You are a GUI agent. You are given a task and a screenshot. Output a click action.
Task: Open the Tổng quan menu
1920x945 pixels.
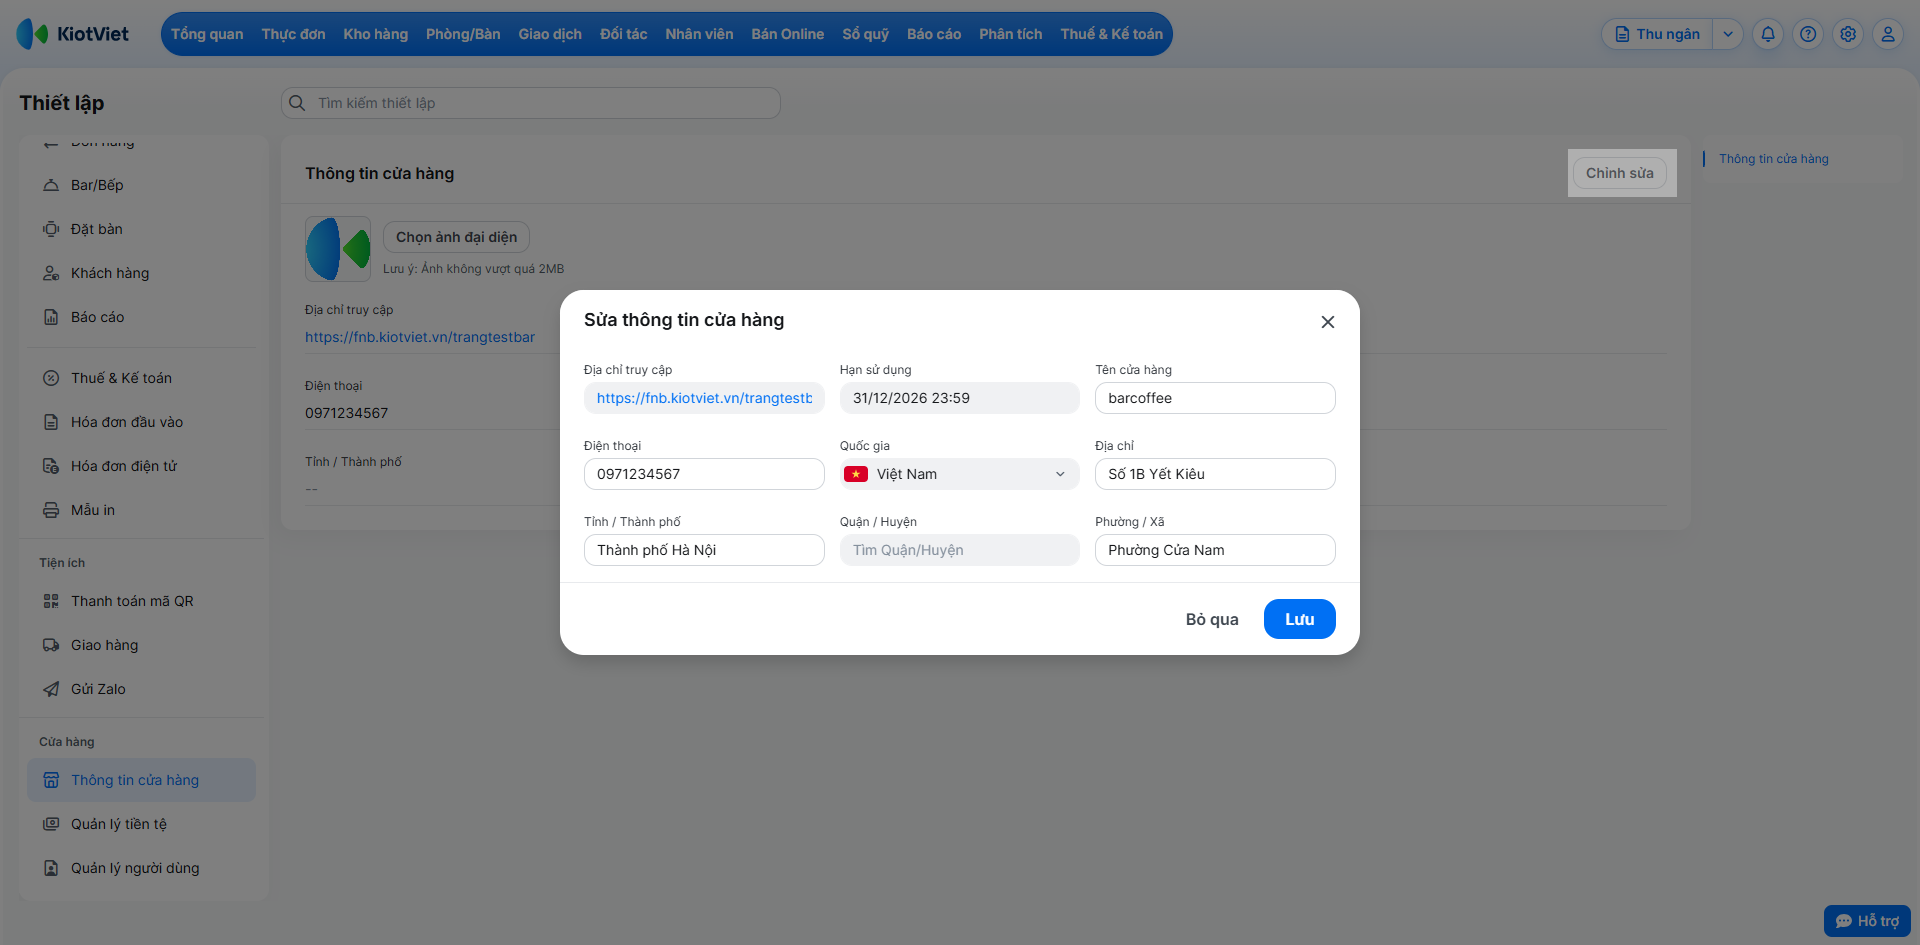pos(207,34)
